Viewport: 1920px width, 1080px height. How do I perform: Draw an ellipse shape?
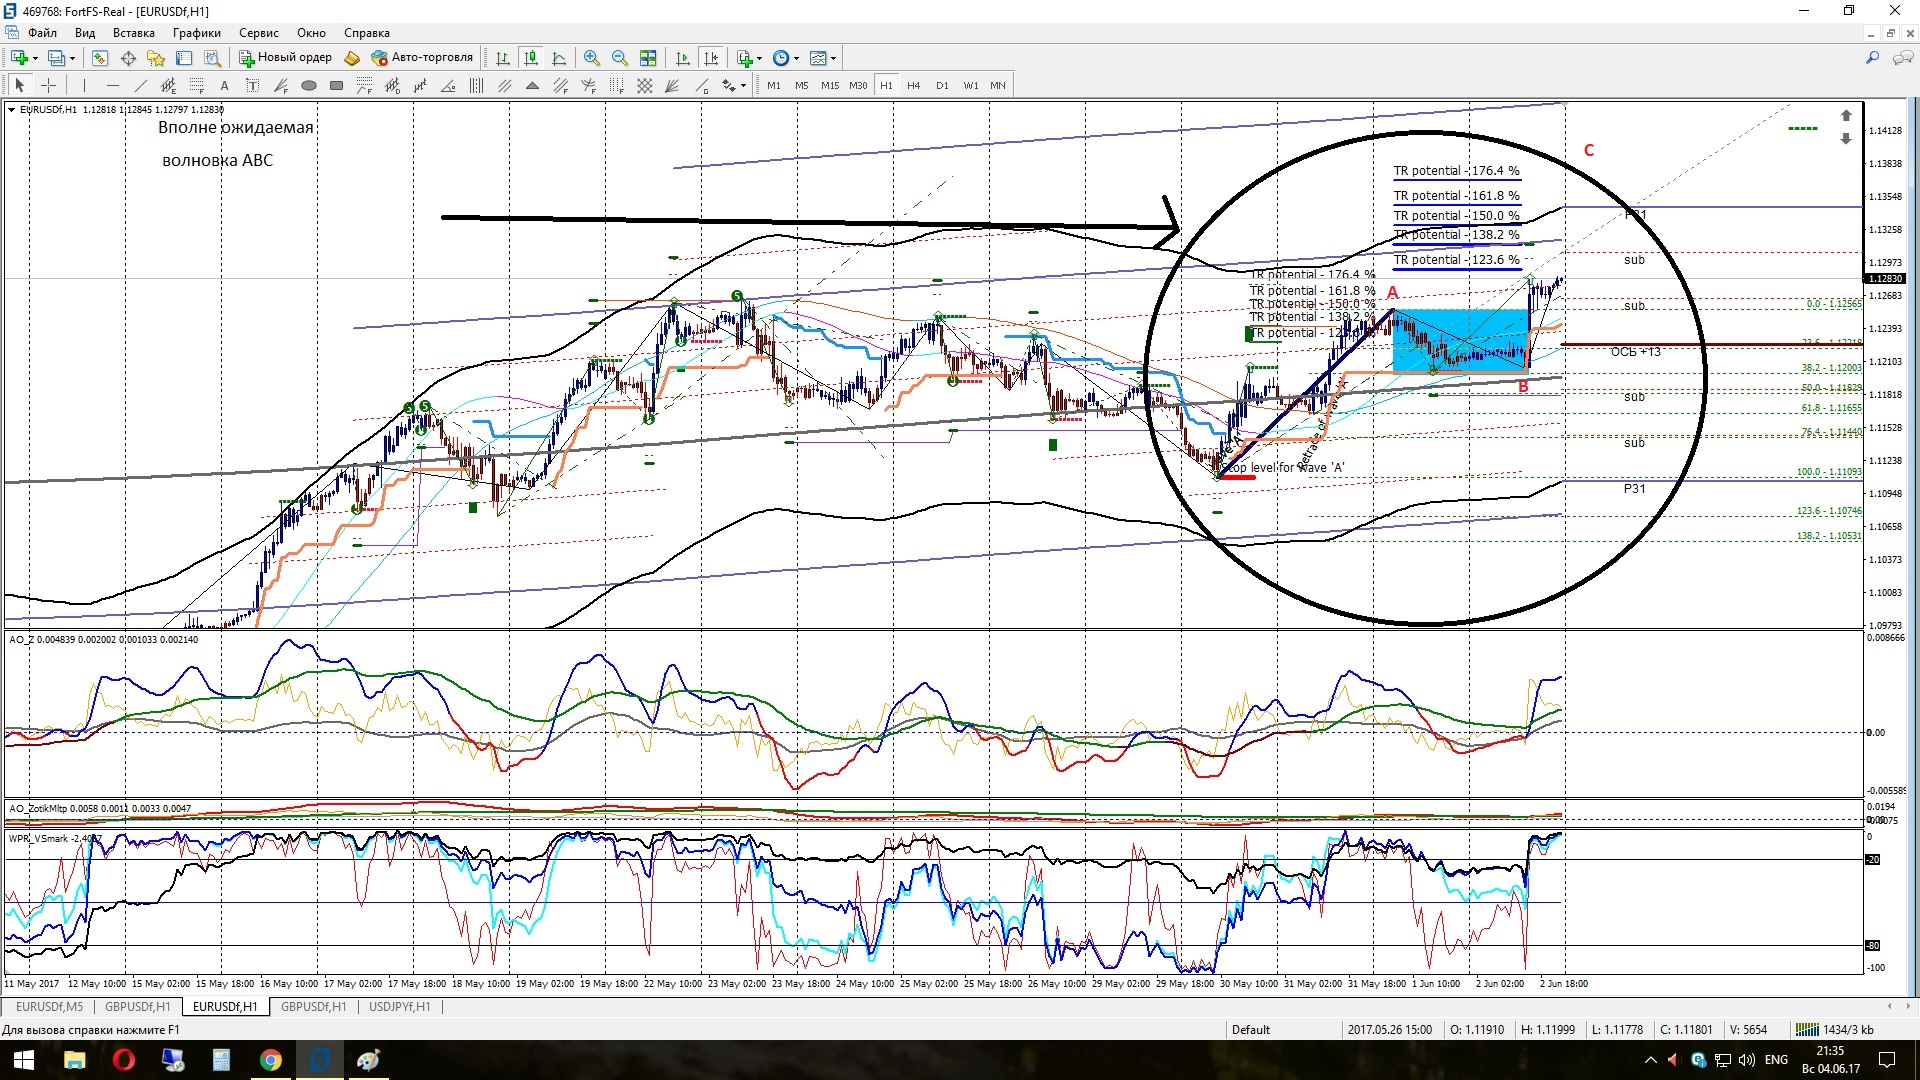click(309, 86)
